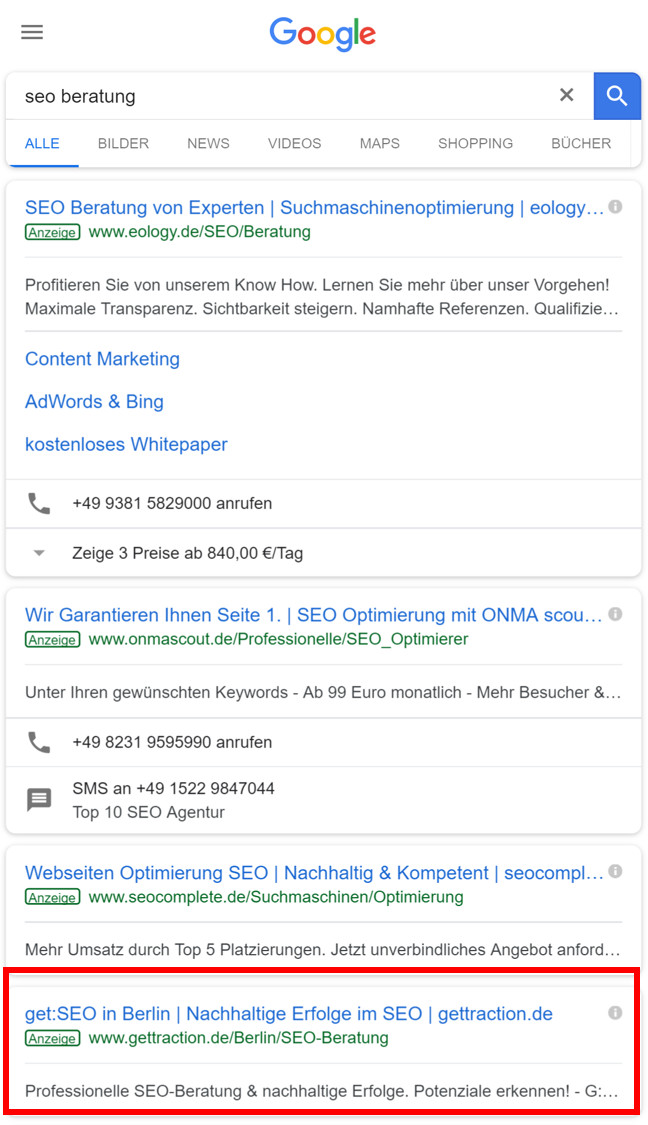Switch to the MAPS tab
The image size is (648, 1125).
(x=379, y=143)
